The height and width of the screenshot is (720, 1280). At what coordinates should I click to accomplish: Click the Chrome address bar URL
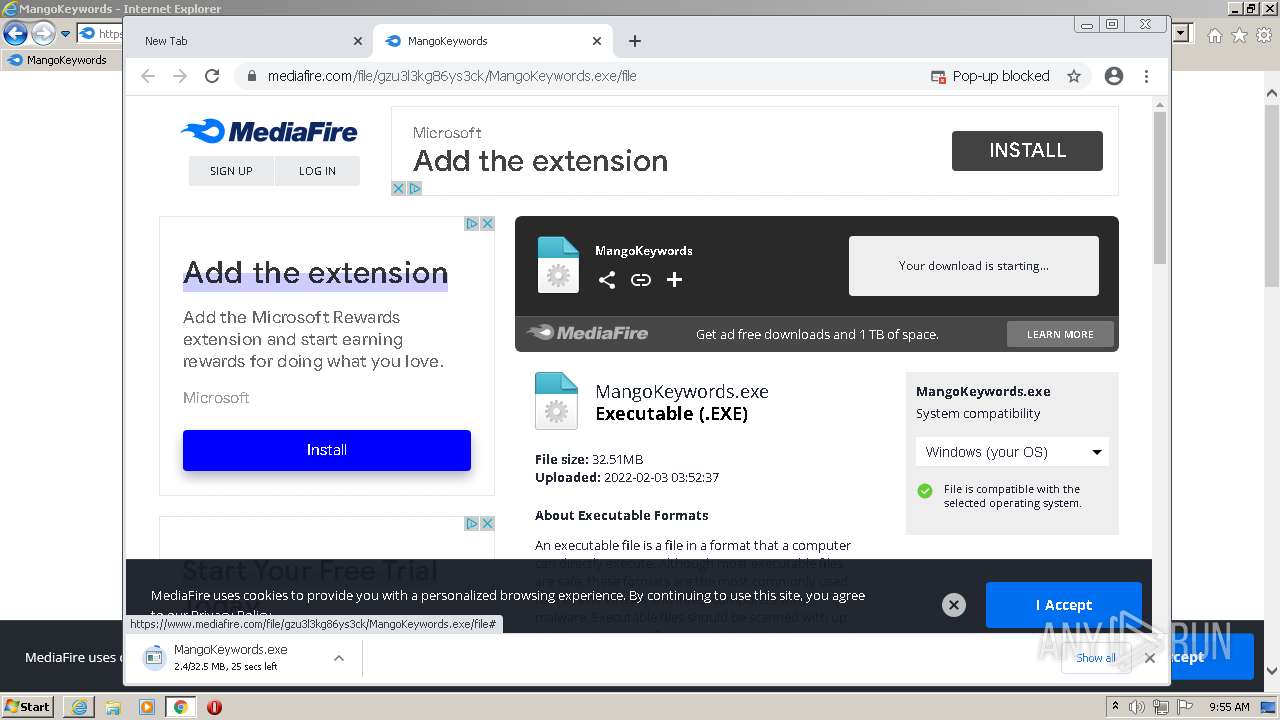(452, 76)
